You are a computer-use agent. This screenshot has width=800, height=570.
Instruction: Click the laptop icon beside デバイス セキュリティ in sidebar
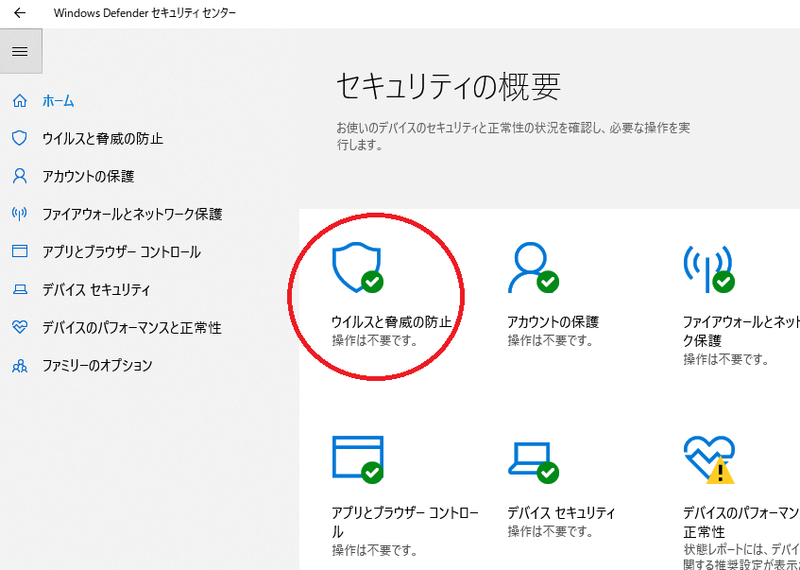tap(19, 290)
